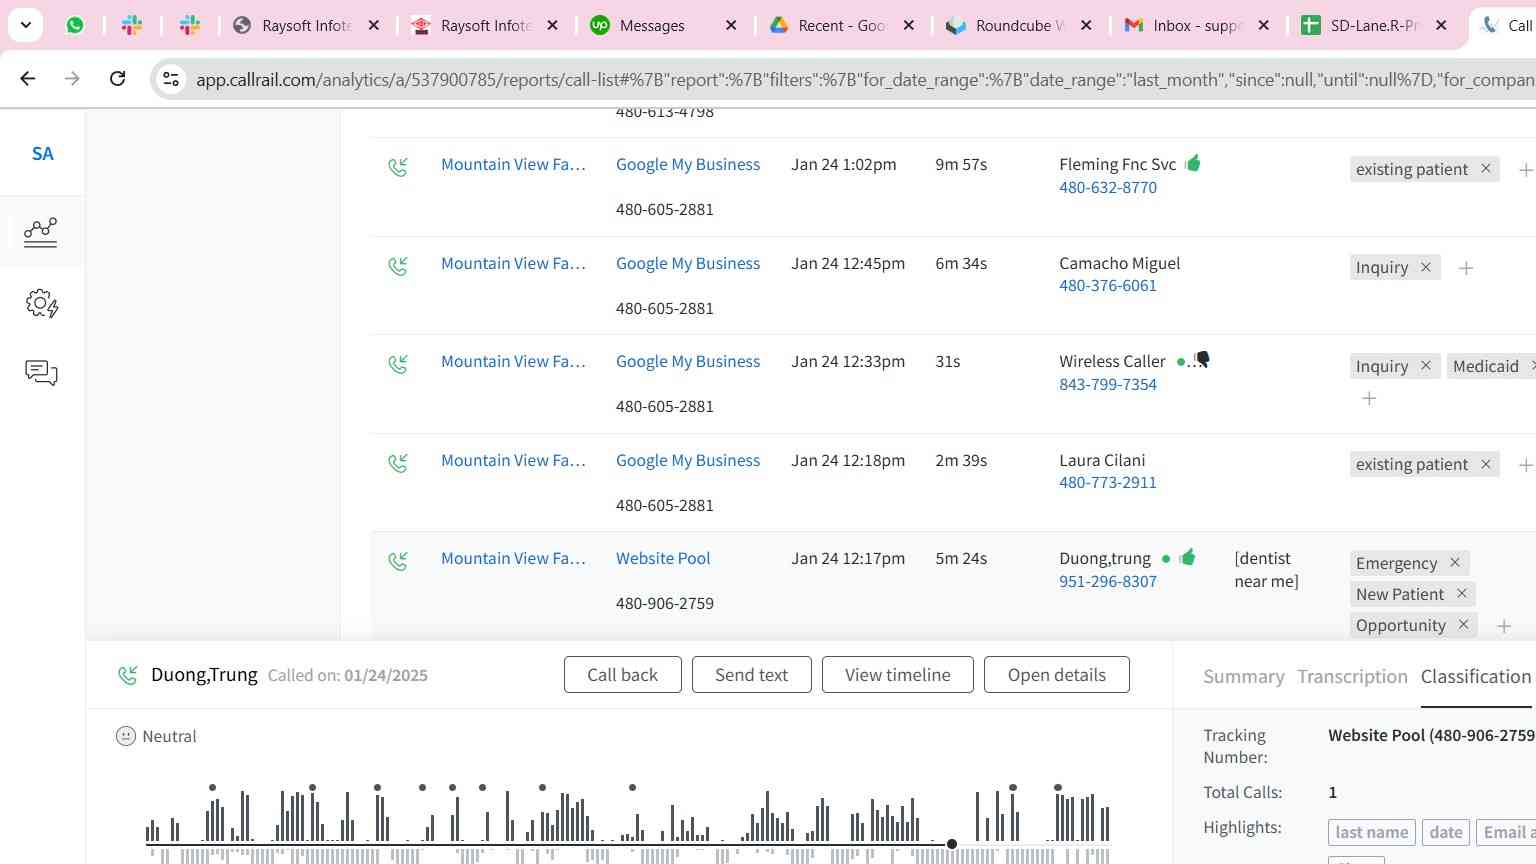Remove the Opportunity tag
Screen dimensions: 1536x864
(x=1464, y=624)
